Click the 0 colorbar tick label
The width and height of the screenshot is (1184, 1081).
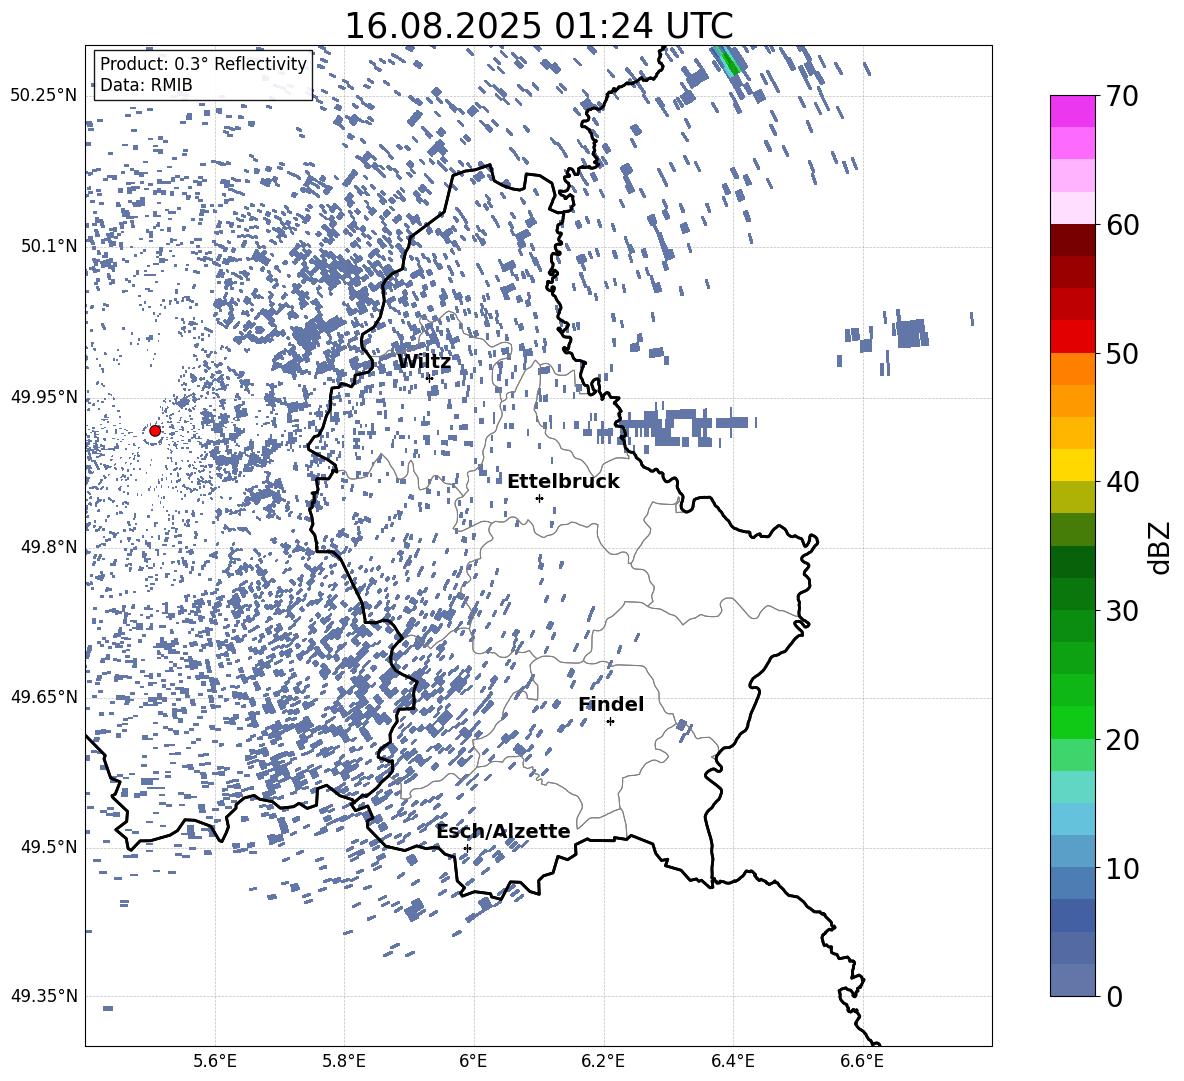pos(1114,996)
